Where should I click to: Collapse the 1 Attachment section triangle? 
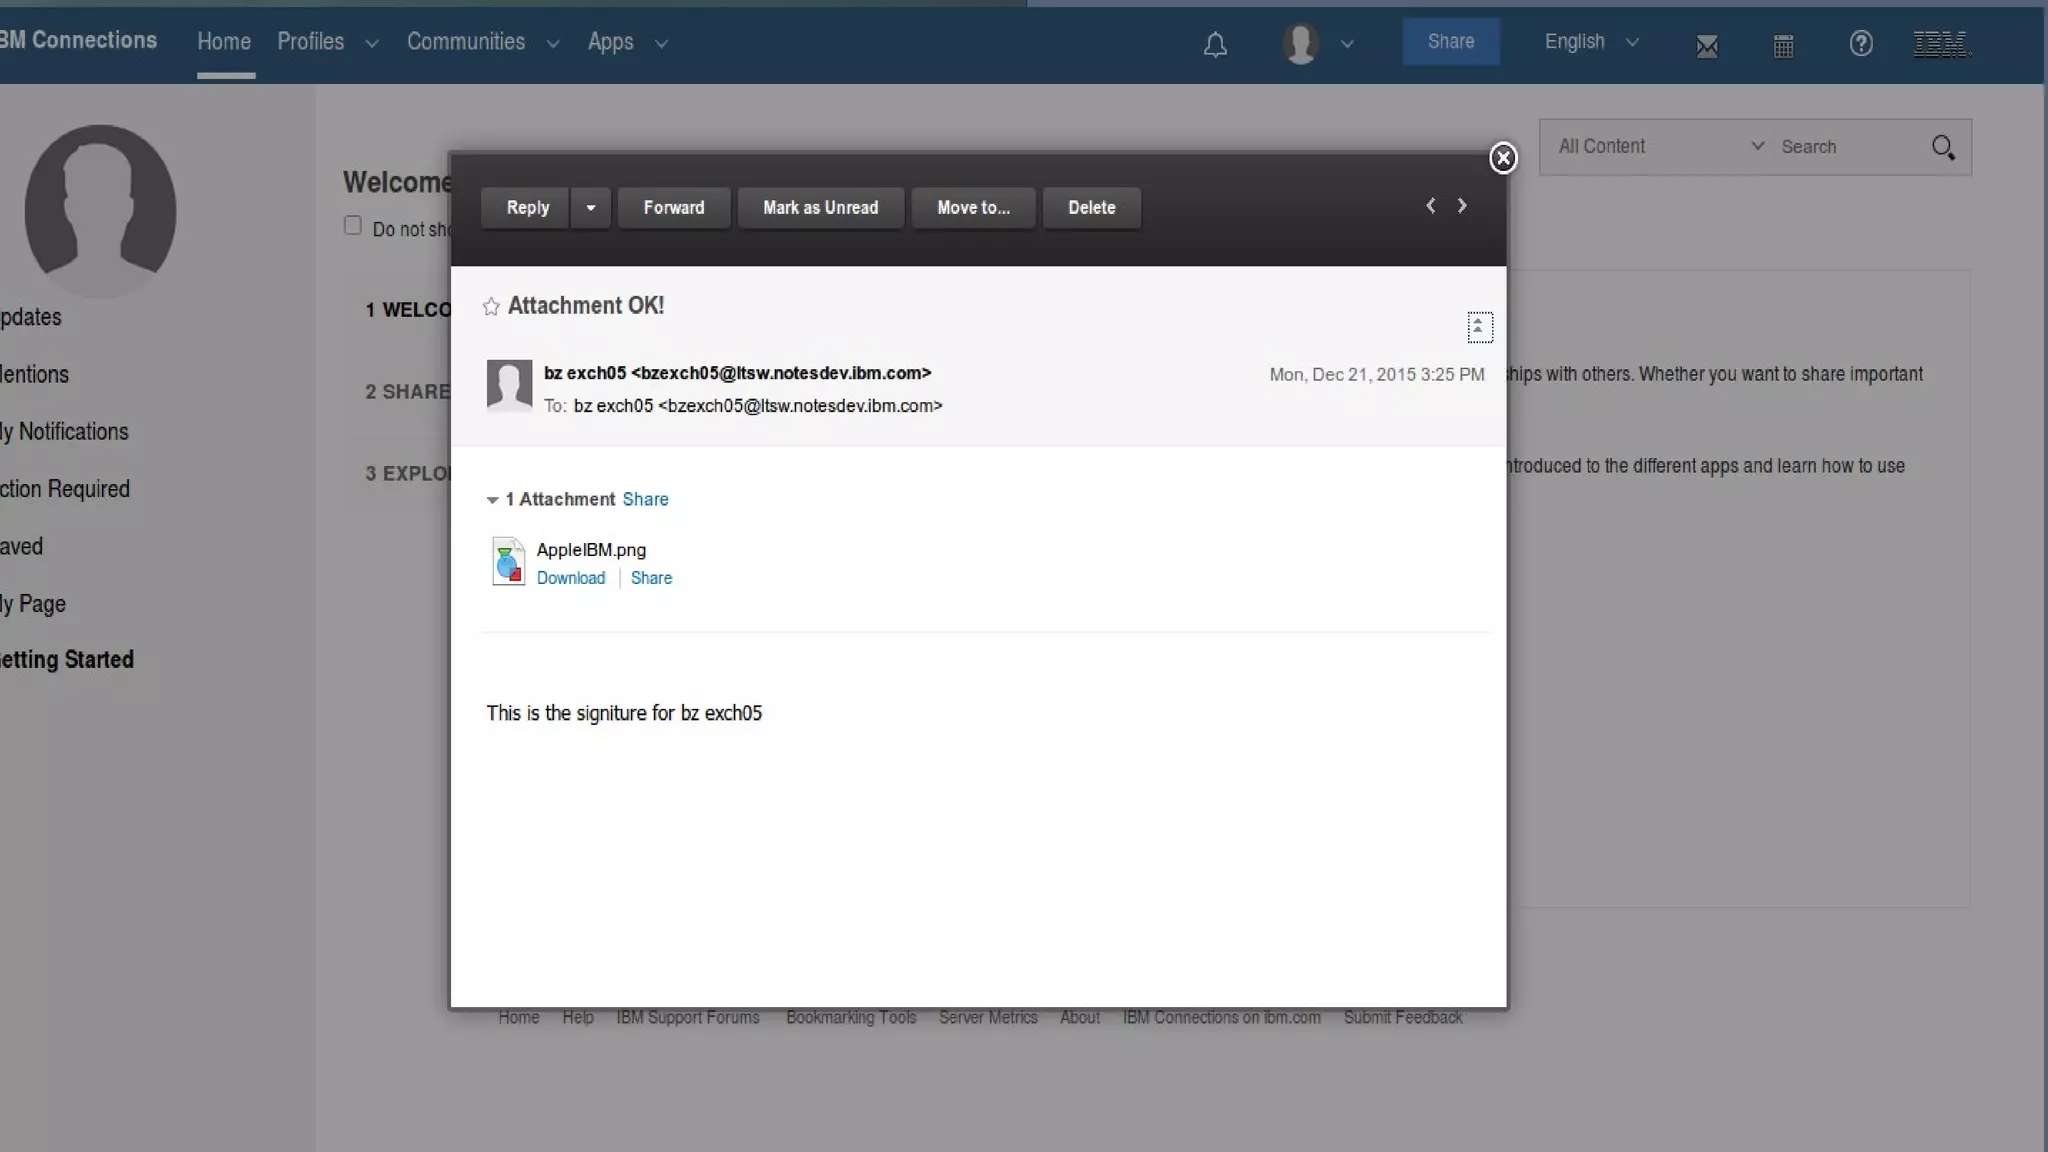tap(492, 500)
